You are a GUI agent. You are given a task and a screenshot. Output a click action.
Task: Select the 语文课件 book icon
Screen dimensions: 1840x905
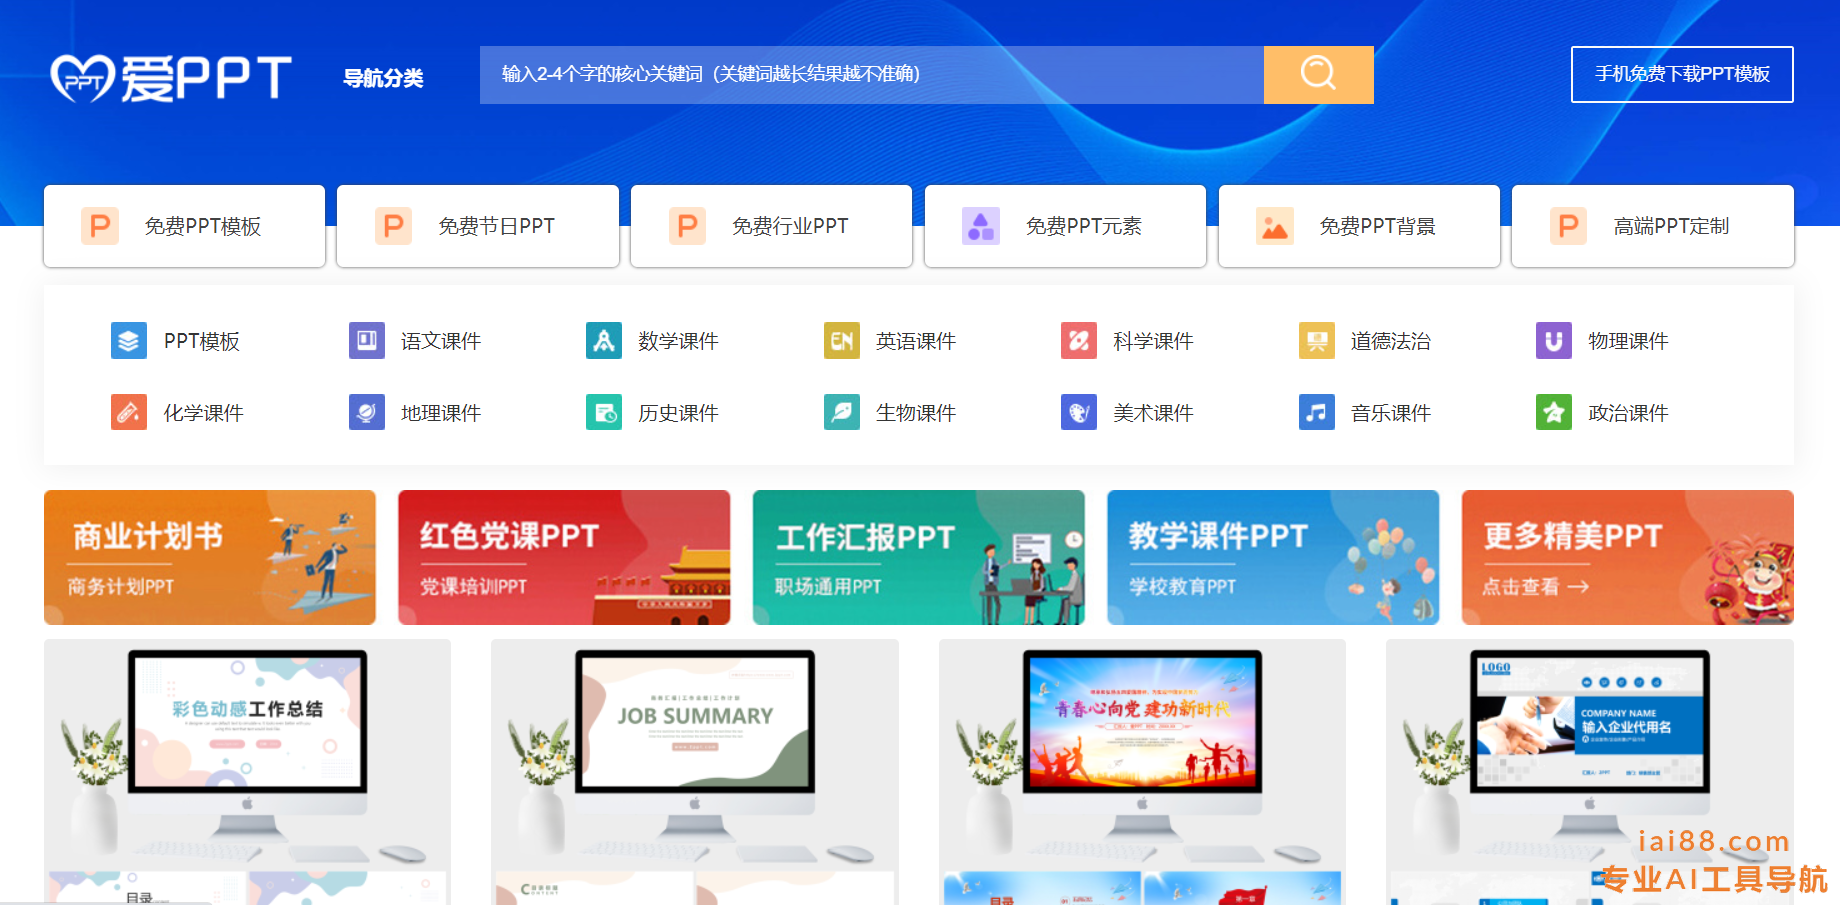point(366,340)
